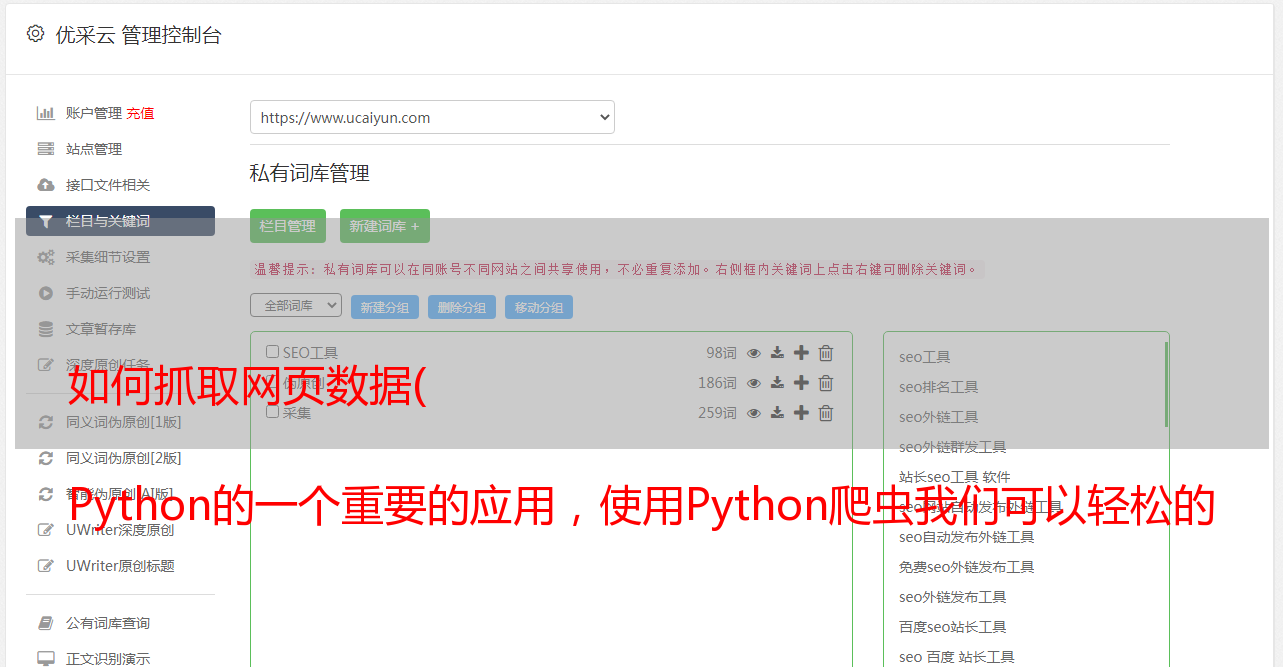The width and height of the screenshot is (1283, 667).
Task: Open 公有词库查询 in the sidebar
Action: 108,623
